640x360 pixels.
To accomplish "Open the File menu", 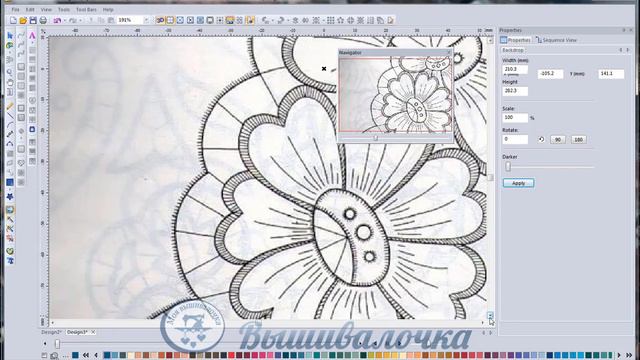I will click(16, 9).
